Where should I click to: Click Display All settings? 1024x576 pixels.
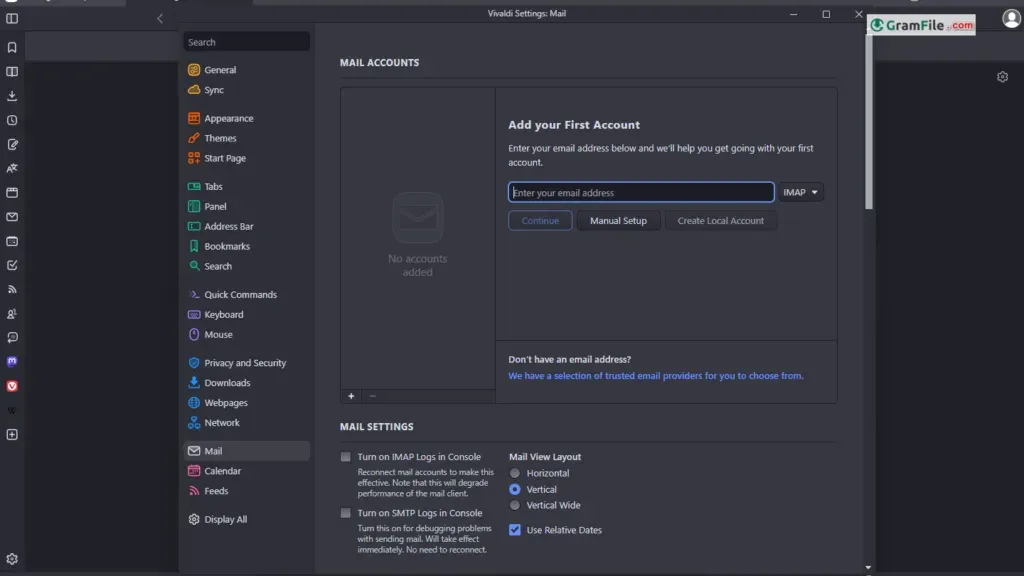tap(246, 519)
